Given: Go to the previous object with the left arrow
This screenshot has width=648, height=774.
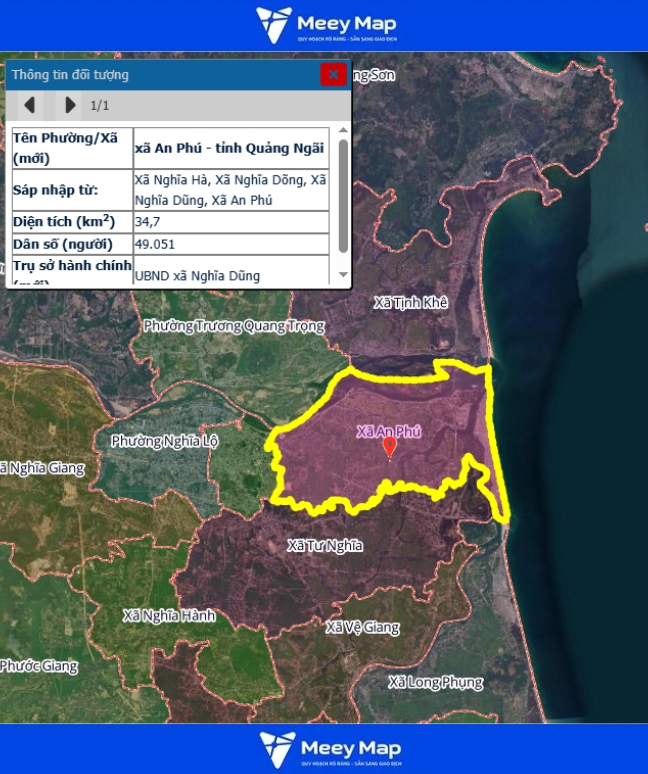Looking at the screenshot, I should [29, 105].
